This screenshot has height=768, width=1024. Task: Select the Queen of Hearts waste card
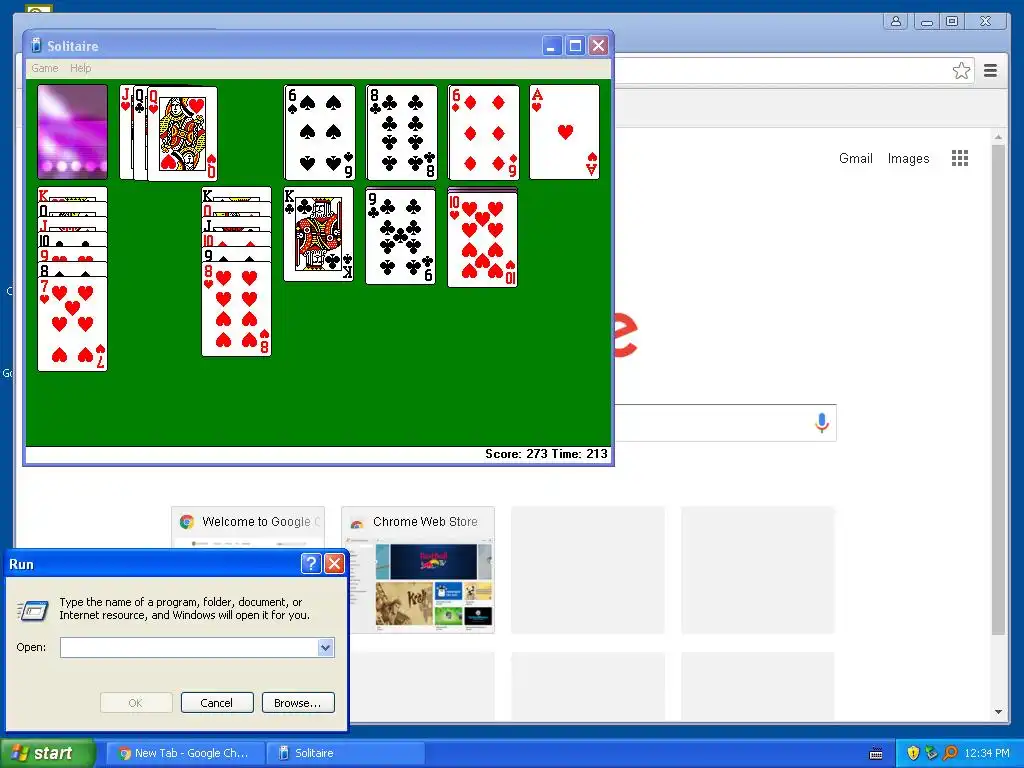183,134
